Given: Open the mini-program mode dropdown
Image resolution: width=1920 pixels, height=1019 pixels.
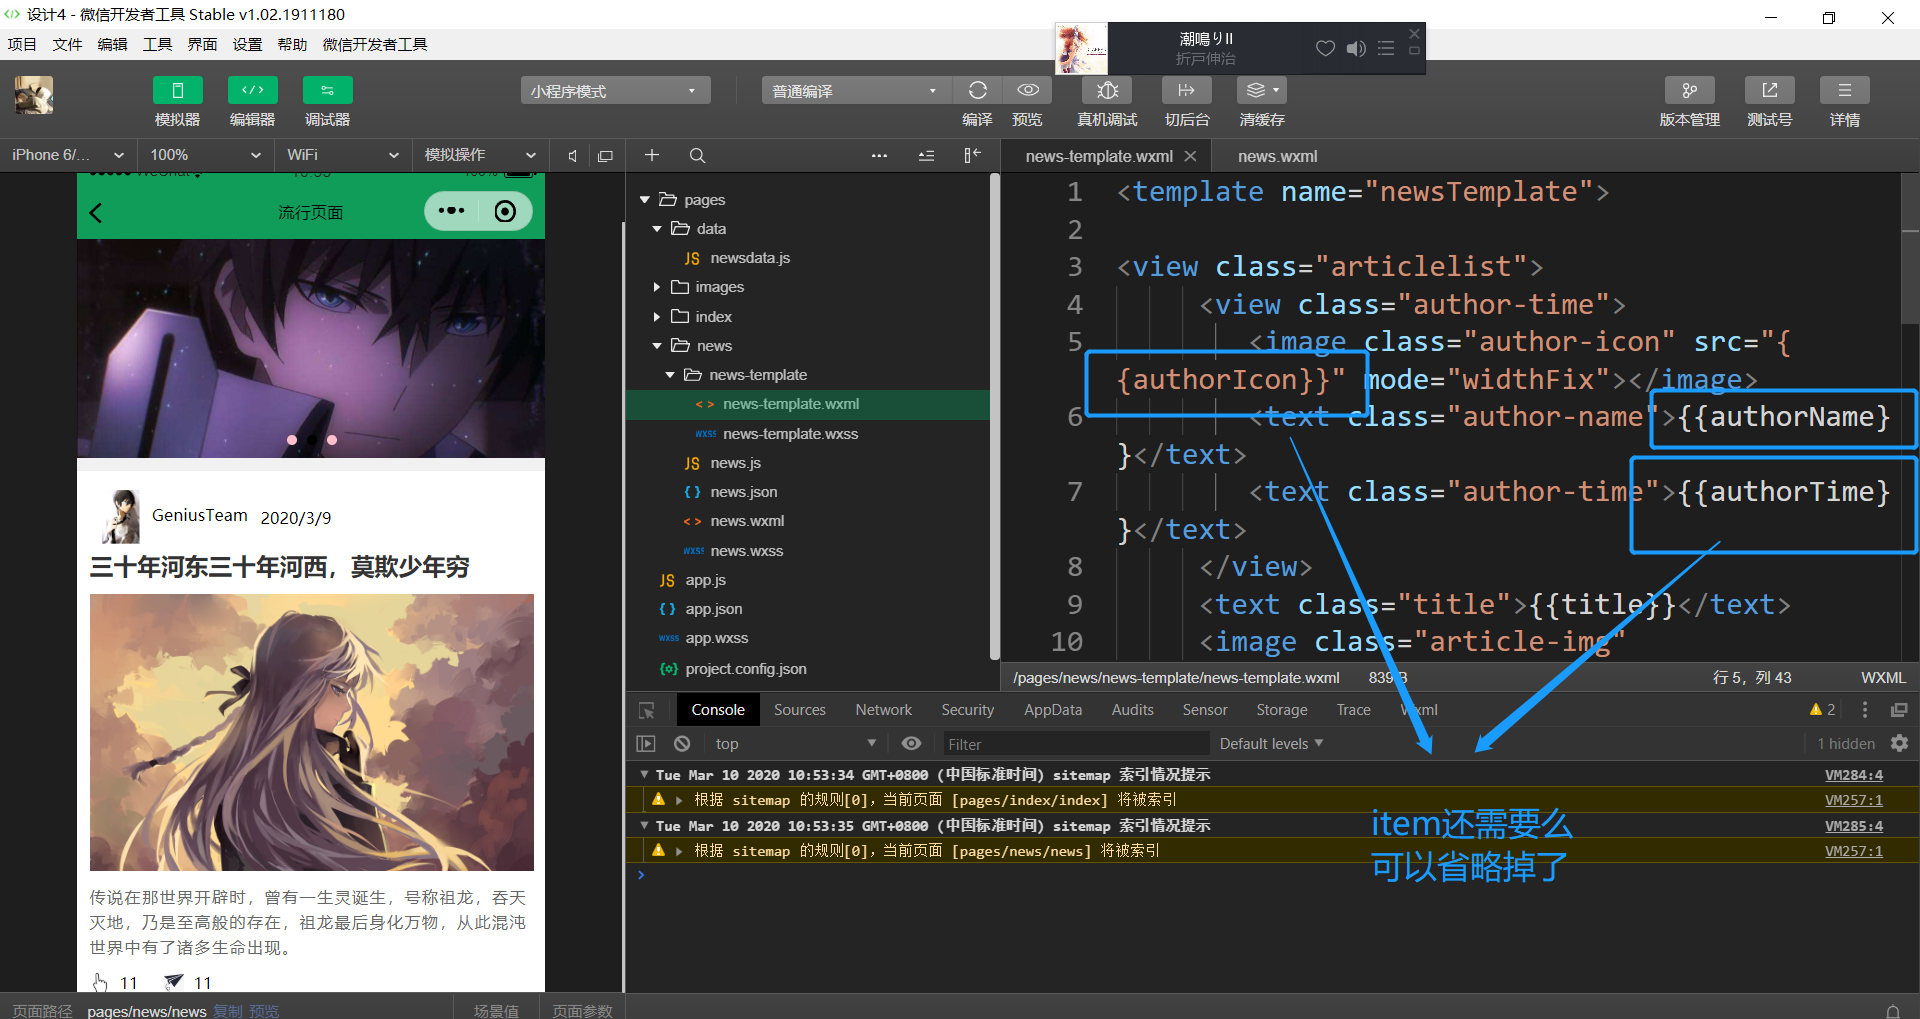Looking at the screenshot, I should [x=615, y=91].
